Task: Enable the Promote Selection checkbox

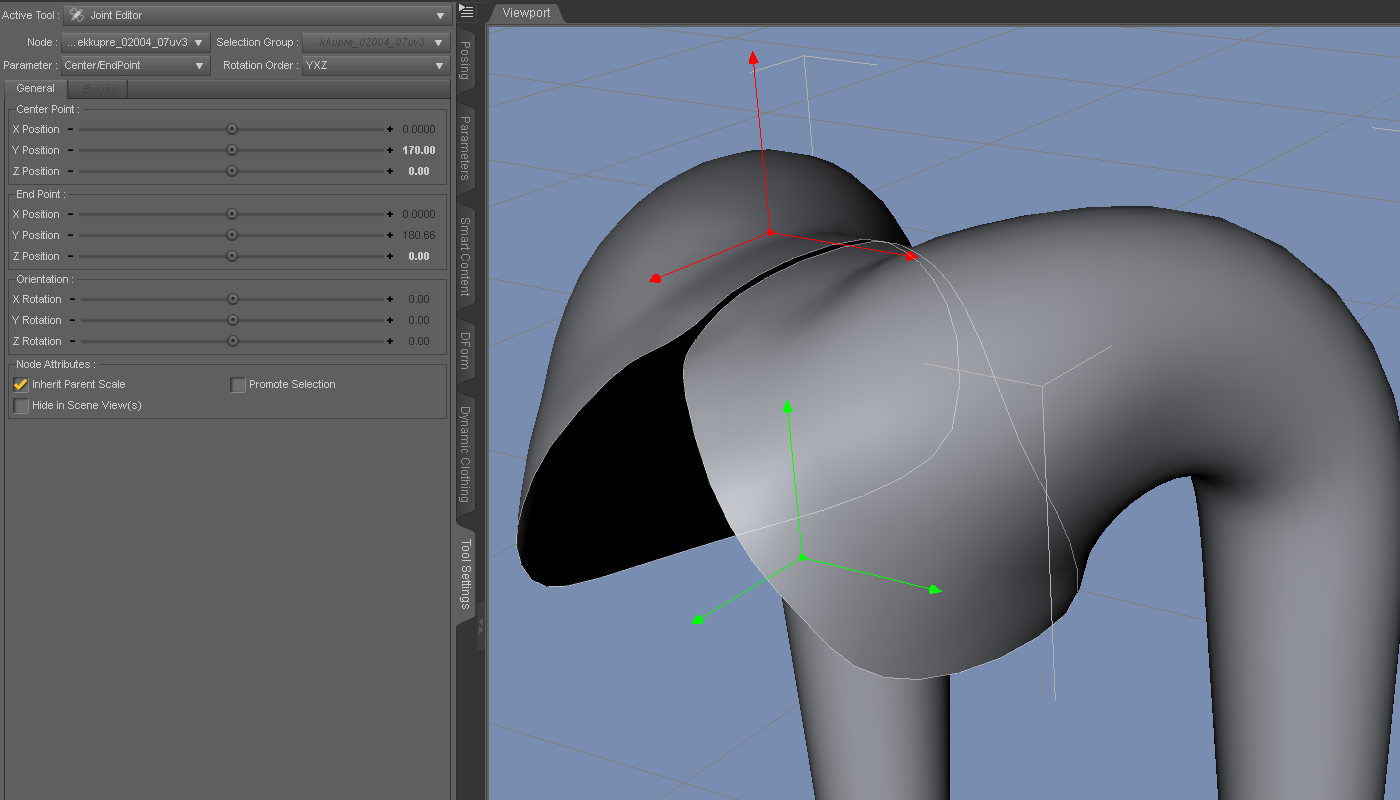Action: click(238, 385)
